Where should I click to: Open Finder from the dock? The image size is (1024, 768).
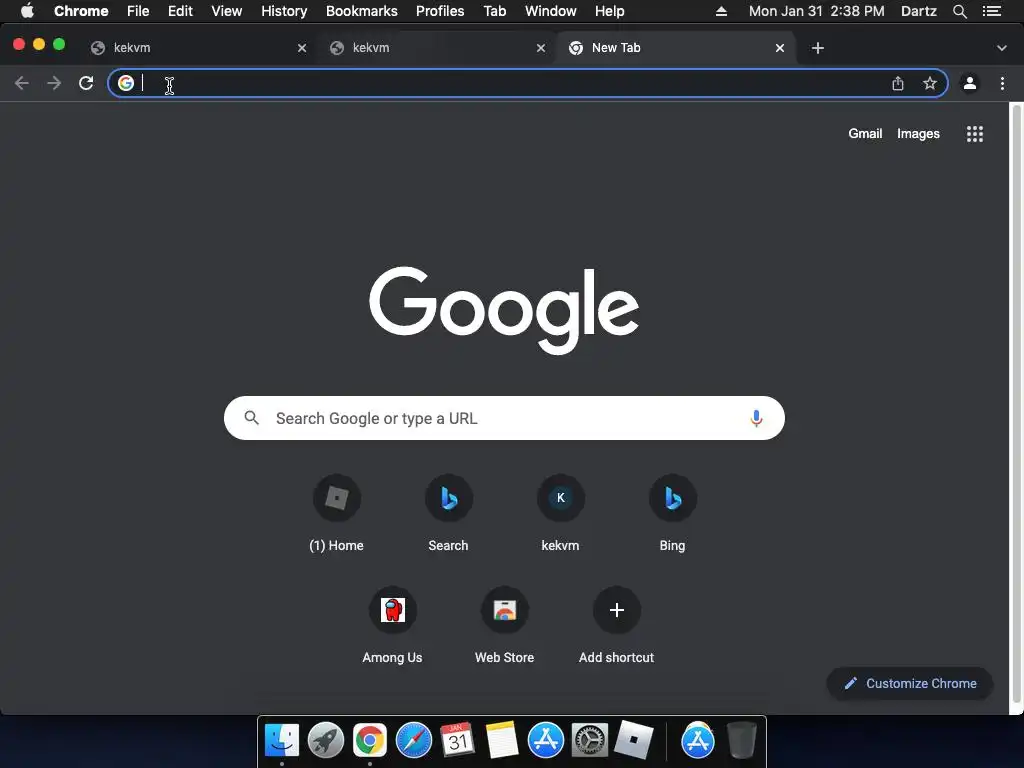click(281, 741)
